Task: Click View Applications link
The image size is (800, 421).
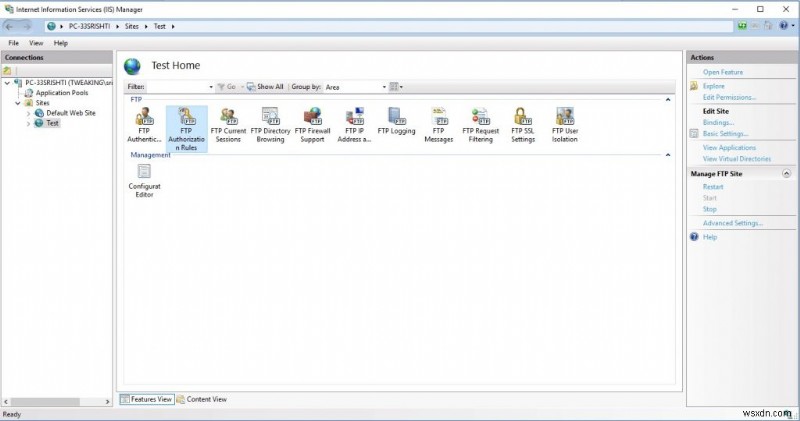Action: tap(729, 147)
